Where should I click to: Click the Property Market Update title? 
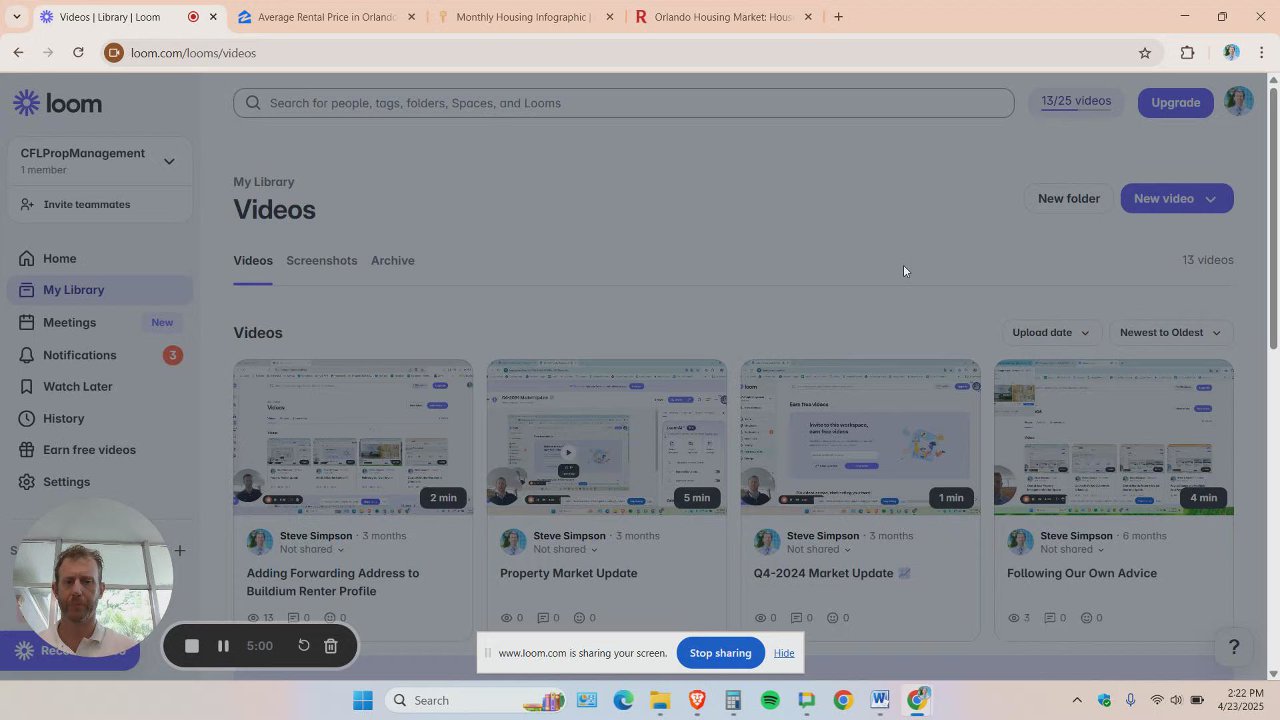click(568, 573)
